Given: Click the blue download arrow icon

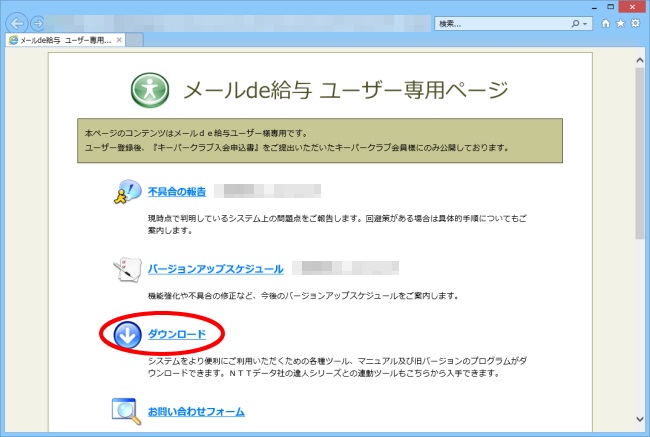Looking at the screenshot, I should click(128, 335).
